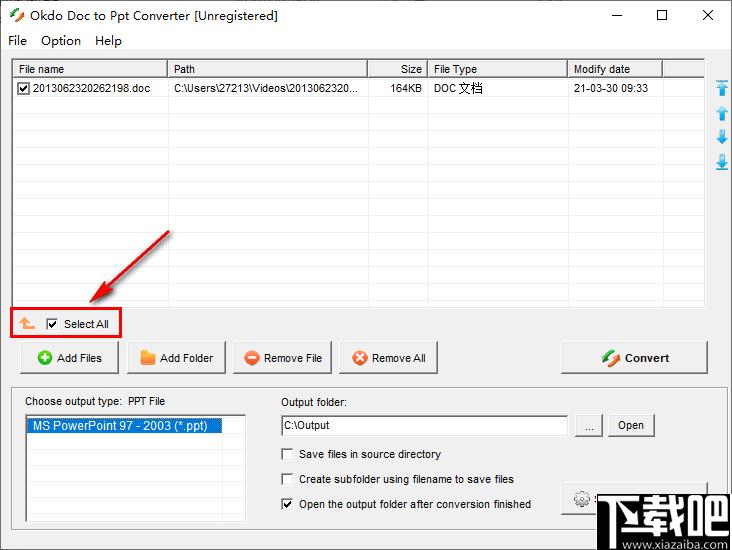Uncheck the Select All checkbox
This screenshot has height=550, width=732.
52,324
